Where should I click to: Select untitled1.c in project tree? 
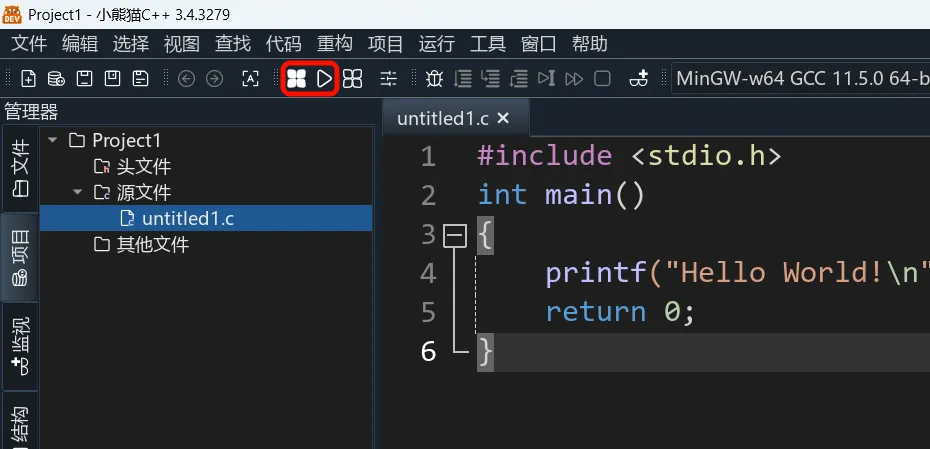coord(188,218)
